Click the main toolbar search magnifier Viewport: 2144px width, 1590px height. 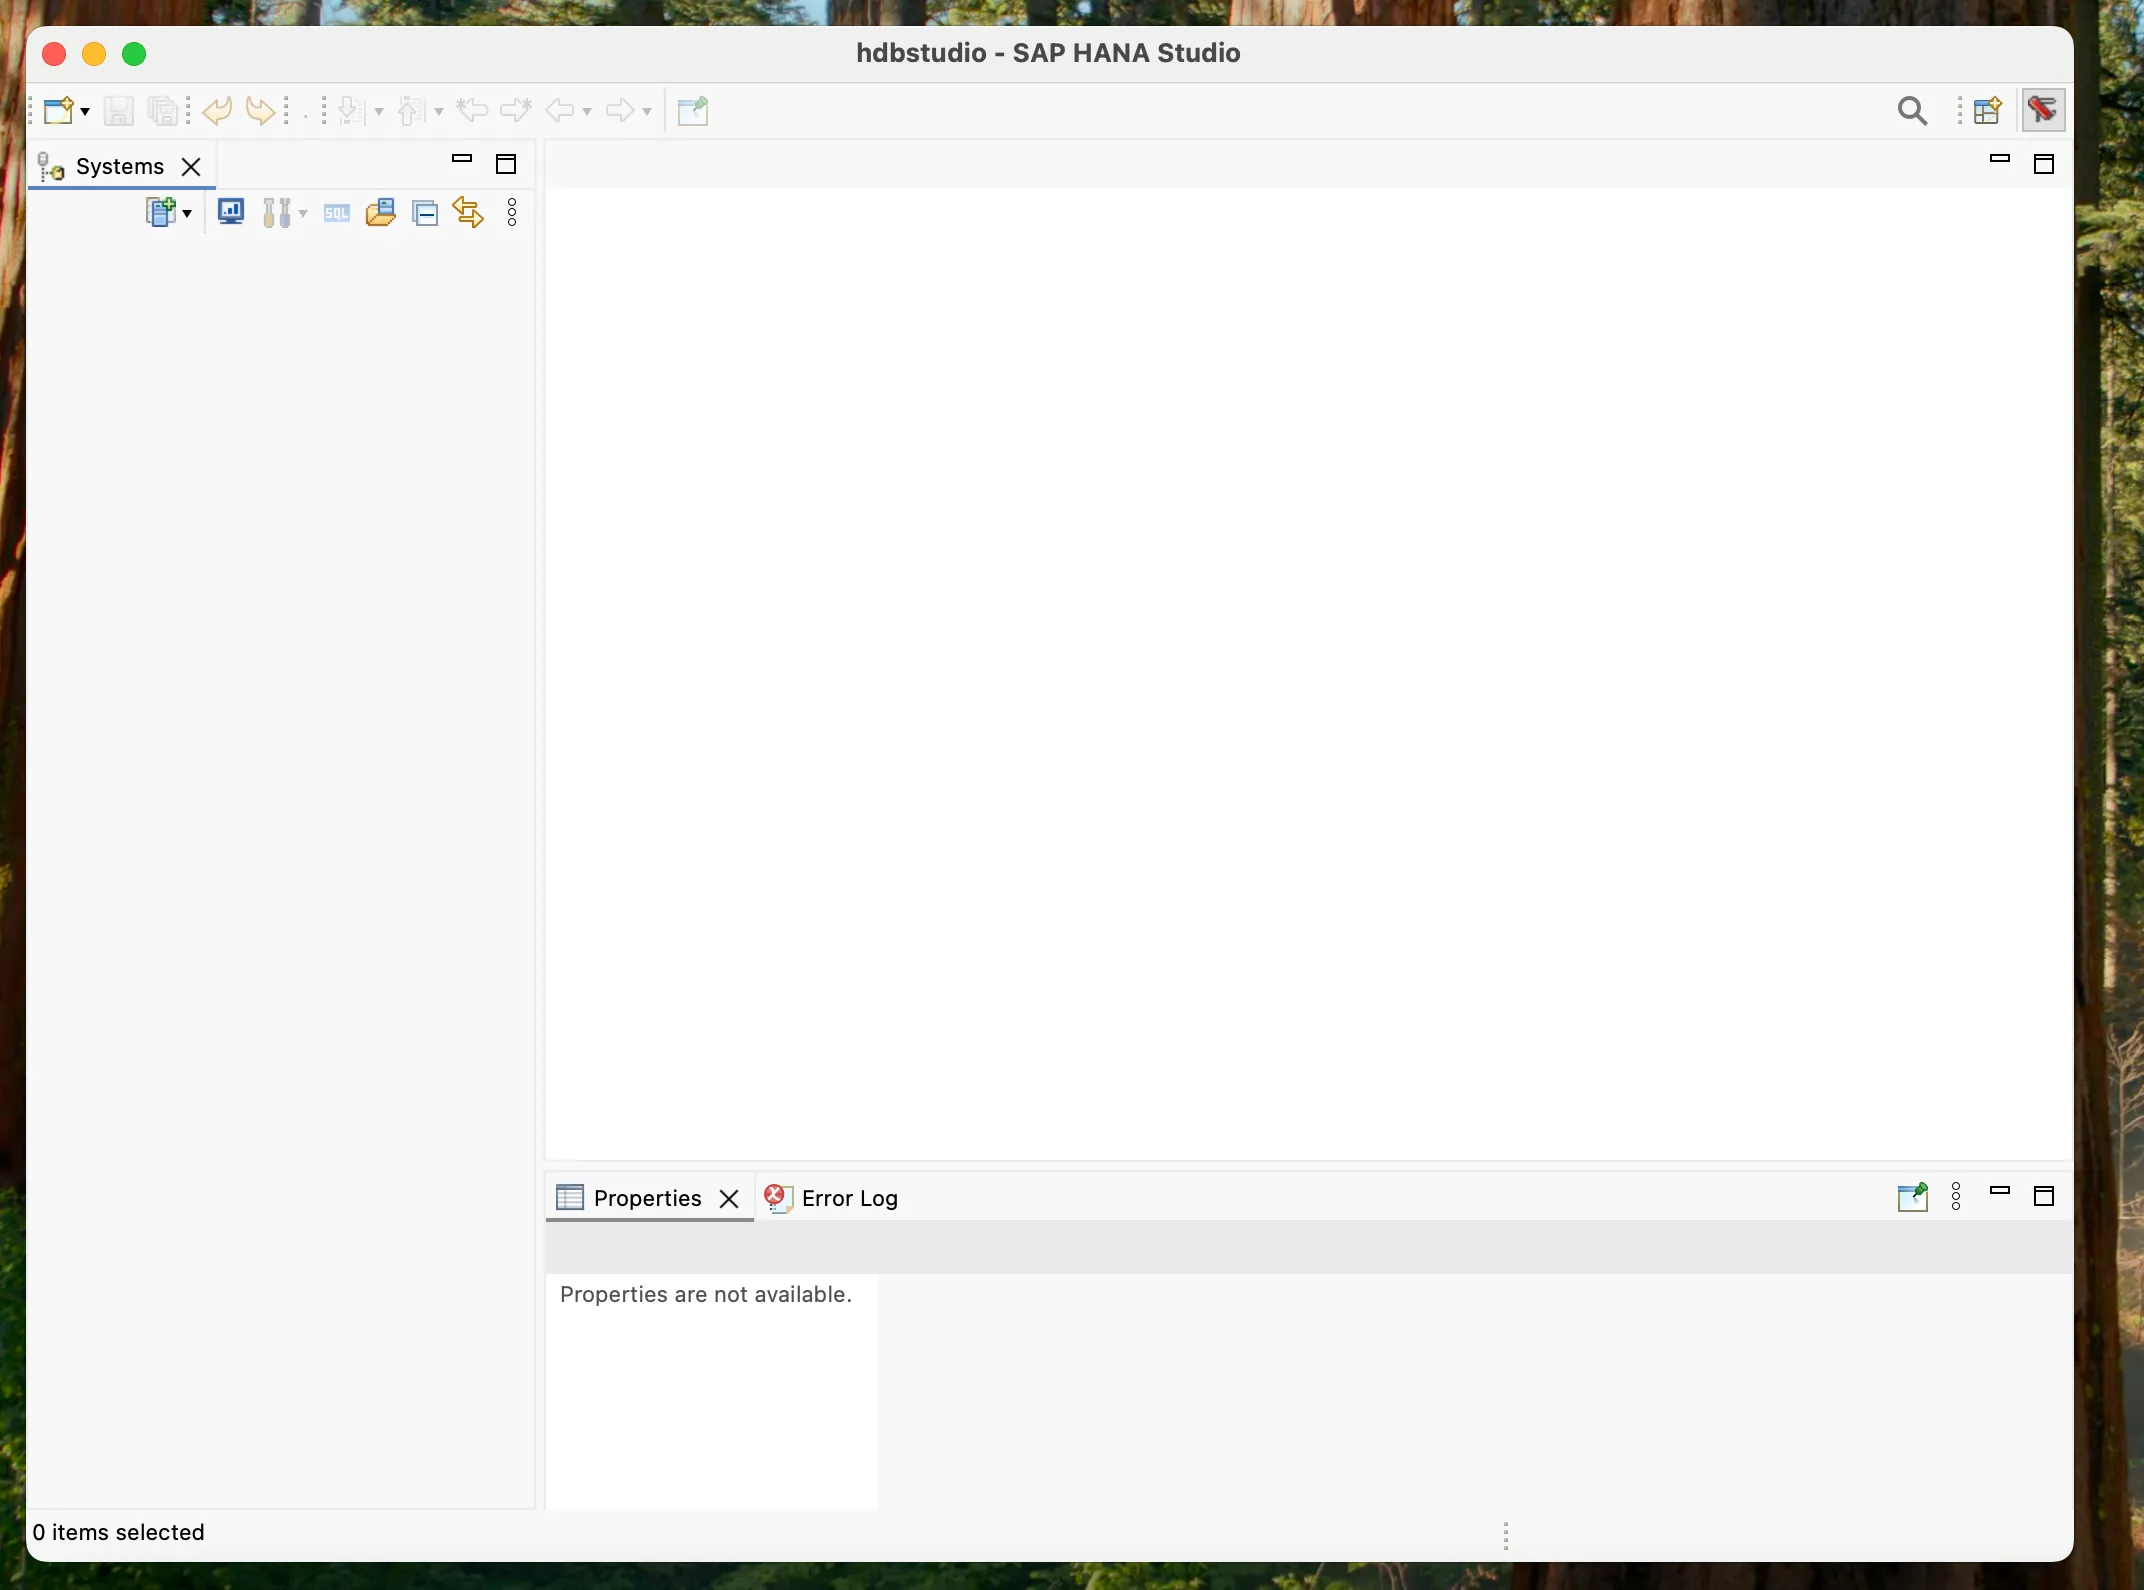click(x=1911, y=110)
